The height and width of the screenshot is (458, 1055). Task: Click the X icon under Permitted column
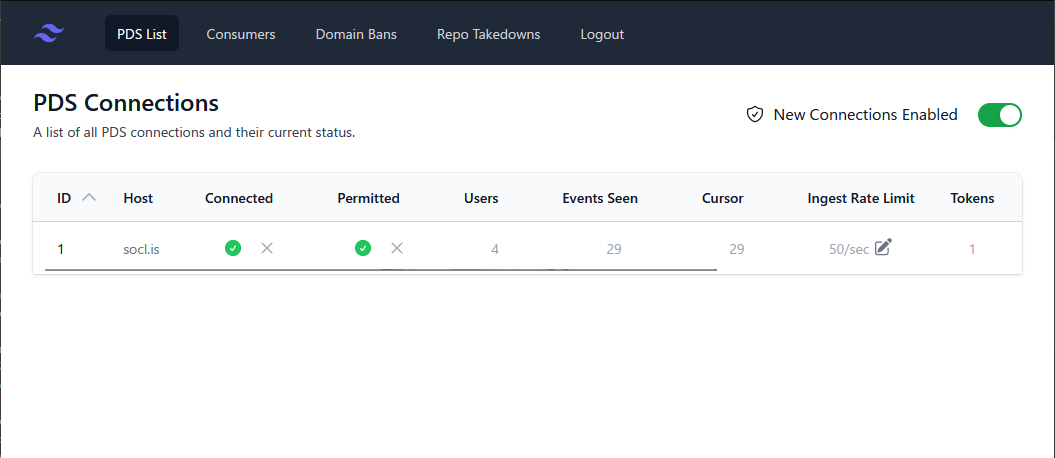click(x=397, y=248)
